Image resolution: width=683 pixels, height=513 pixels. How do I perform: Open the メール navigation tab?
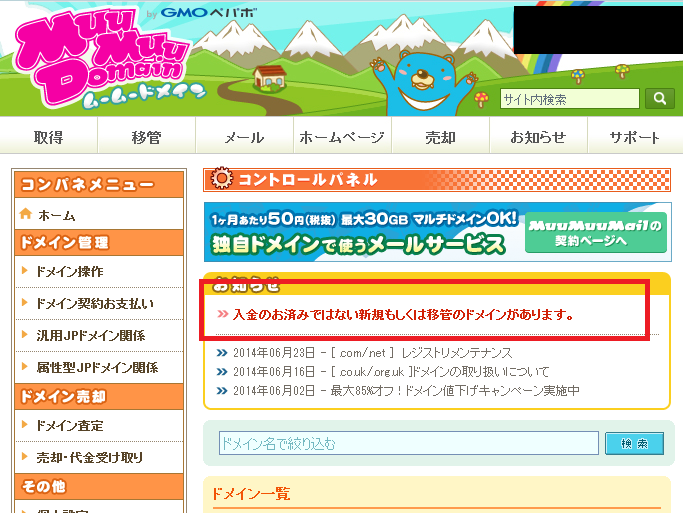[244, 137]
